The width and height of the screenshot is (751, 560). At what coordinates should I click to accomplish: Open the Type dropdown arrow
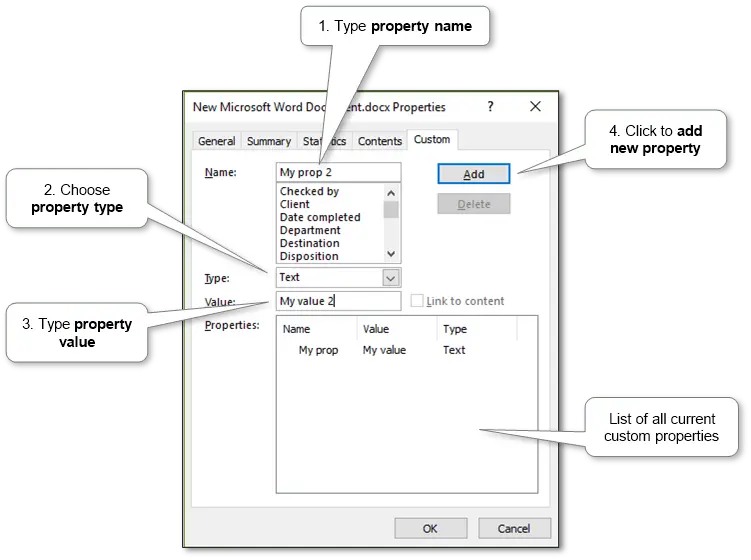(x=390, y=278)
